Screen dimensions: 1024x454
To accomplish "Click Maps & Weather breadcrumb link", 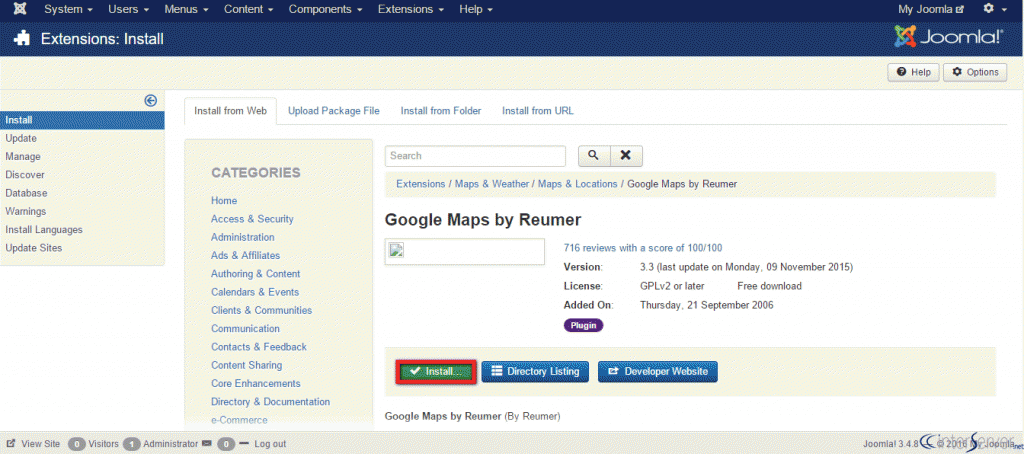I will pyautogui.click(x=492, y=184).
